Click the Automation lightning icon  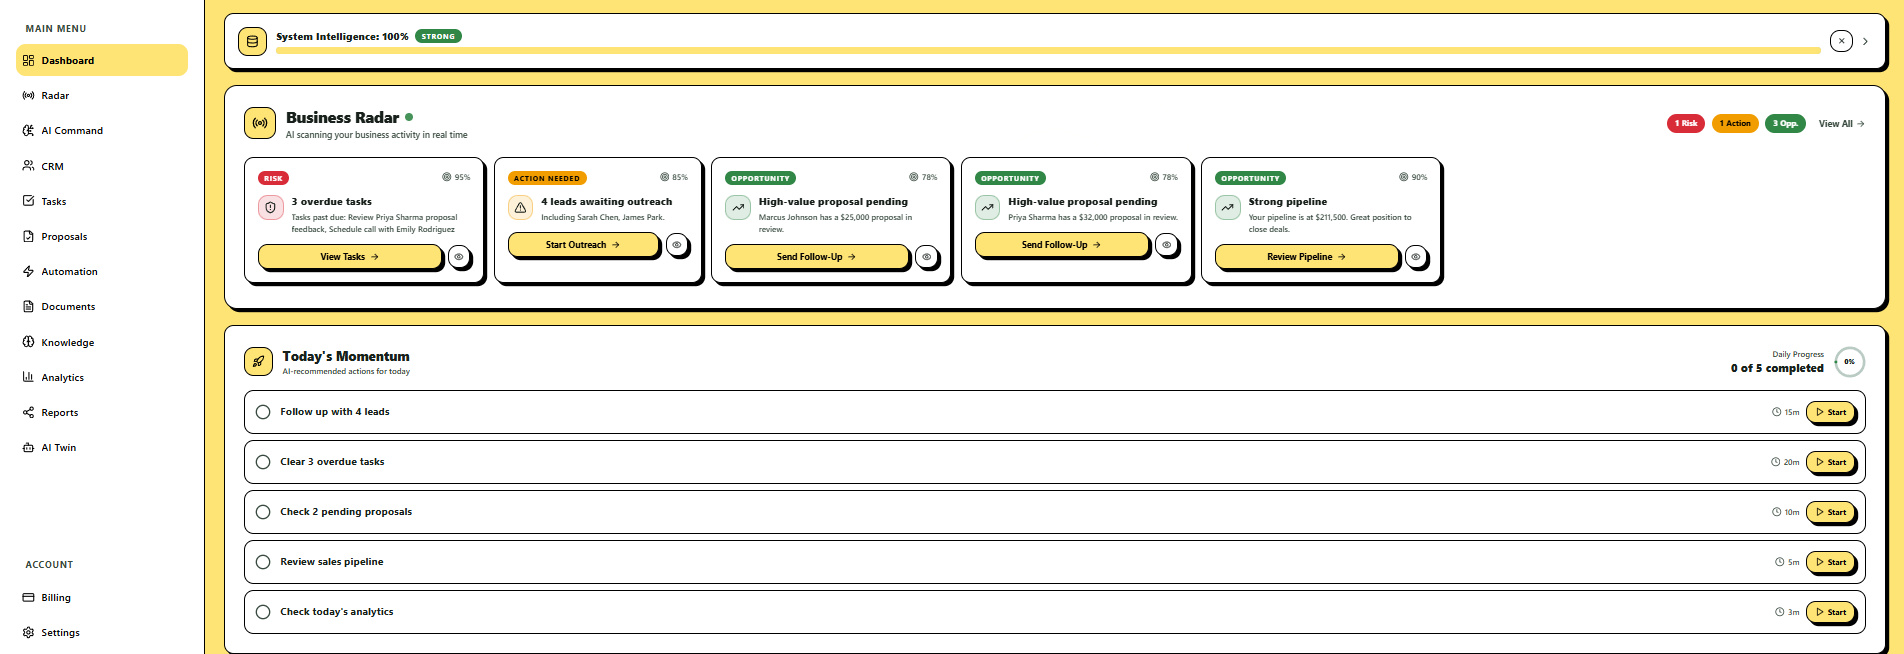coord(28,271)
